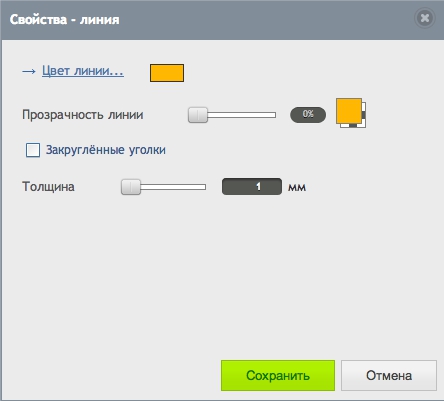
Task: Click the thickness value field showing 1
Action: tap(252, 187)
